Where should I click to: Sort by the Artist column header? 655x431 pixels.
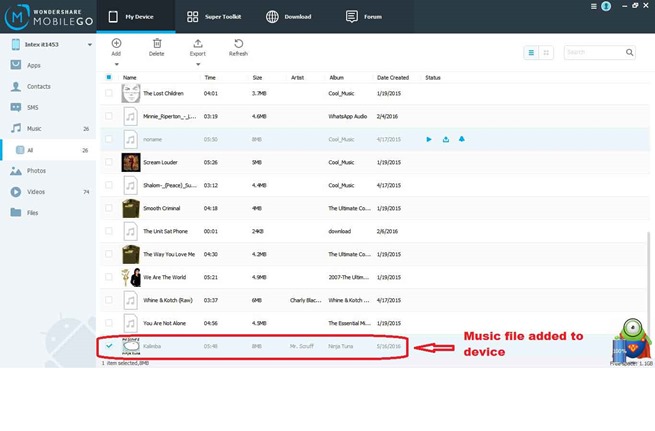(297, 78)
